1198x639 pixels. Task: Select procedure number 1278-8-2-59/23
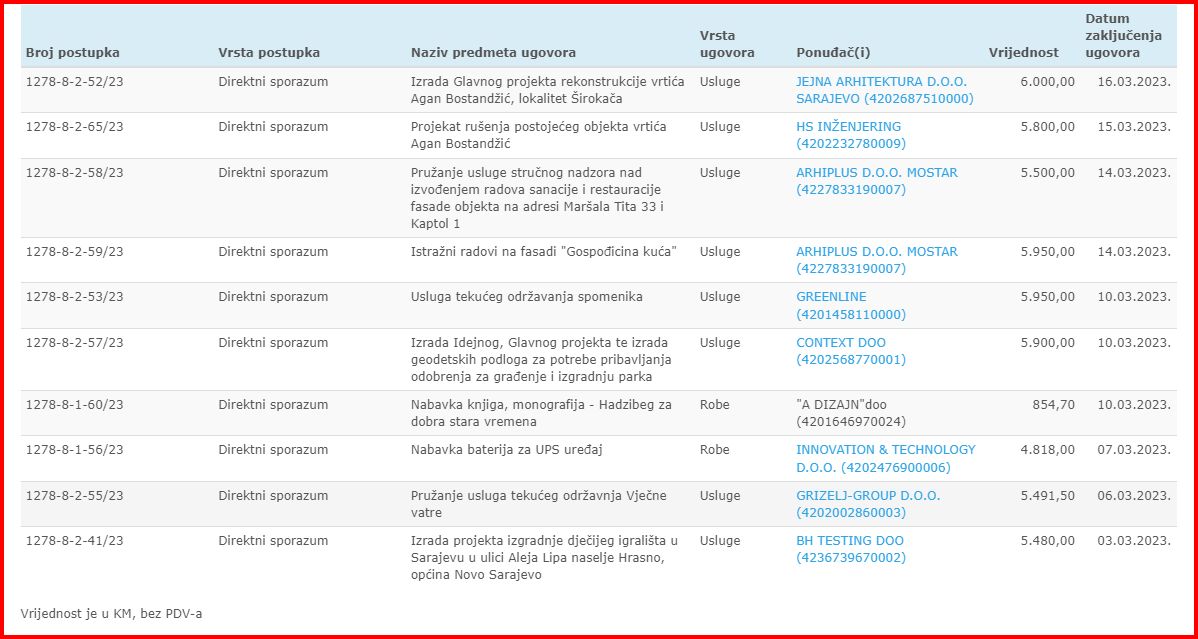[75, 251]
